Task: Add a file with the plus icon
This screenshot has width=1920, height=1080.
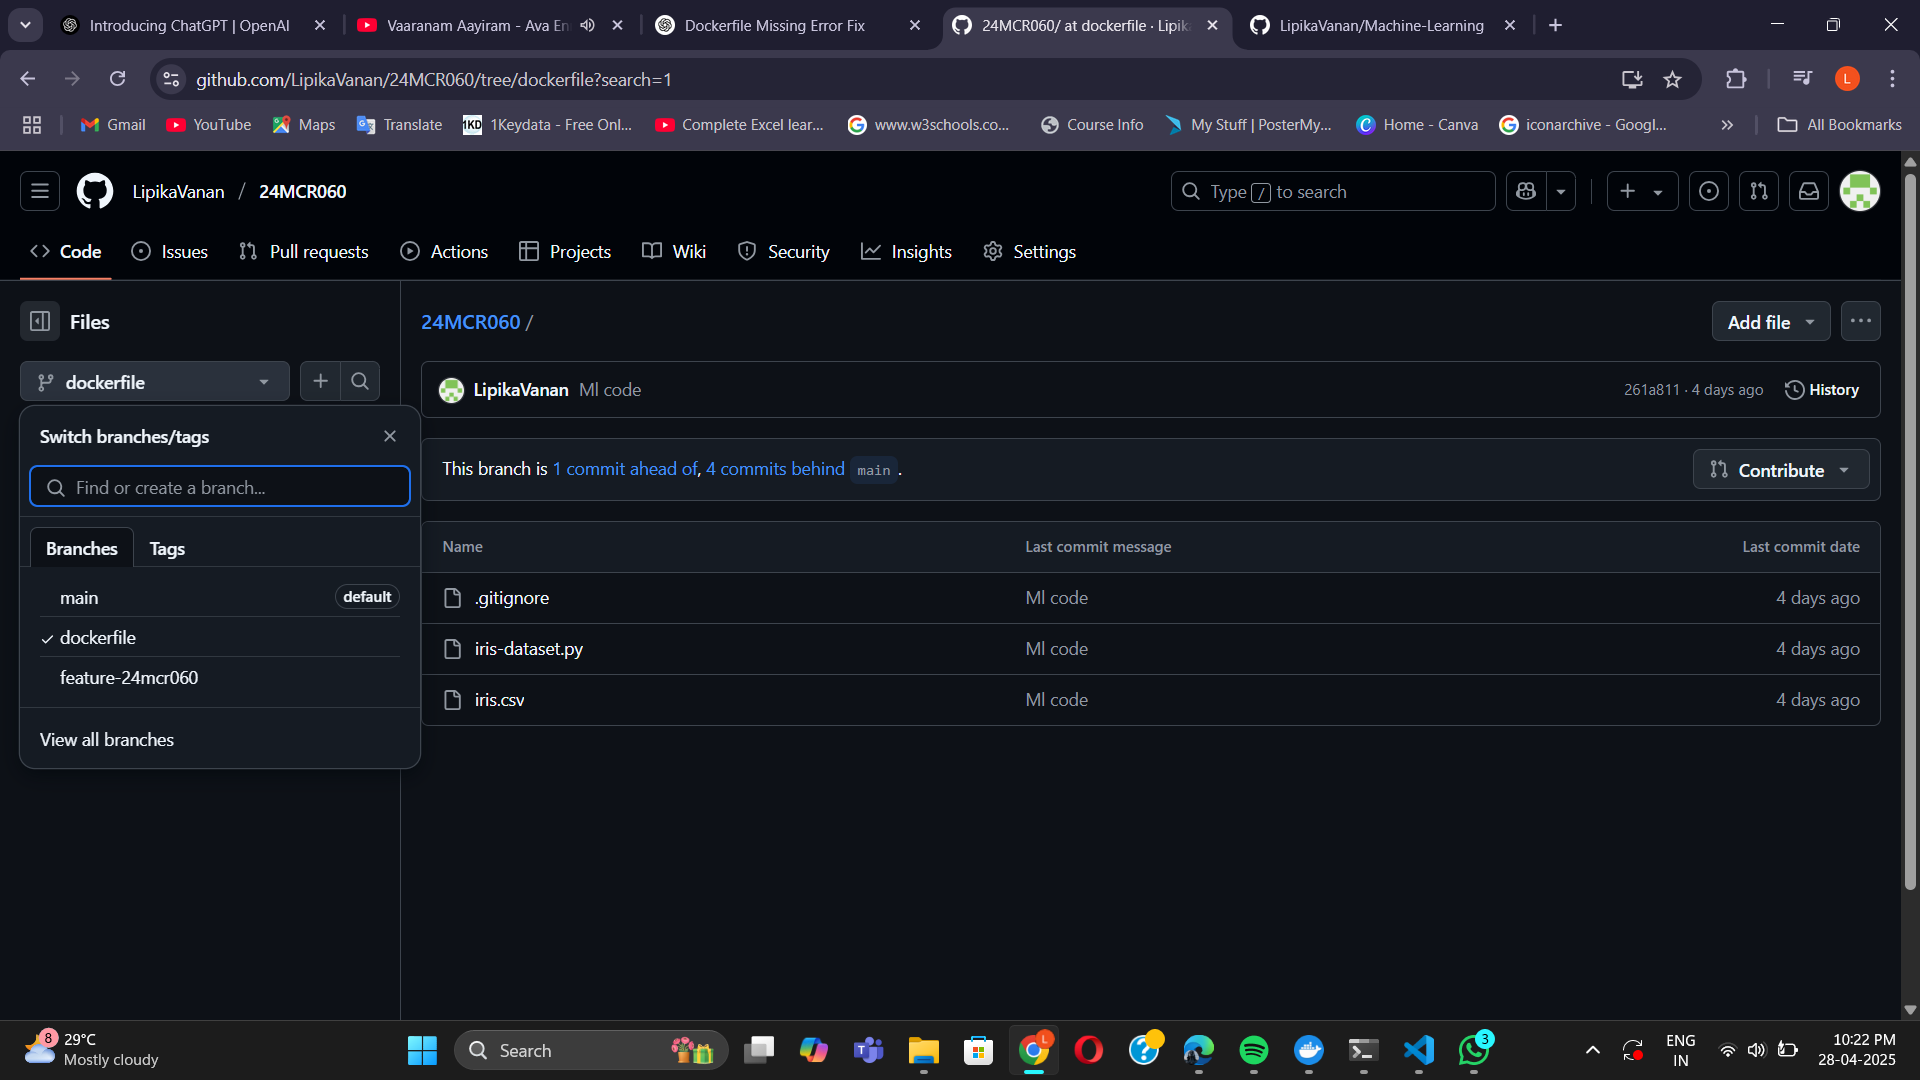Action: click(x=320, y=381)
